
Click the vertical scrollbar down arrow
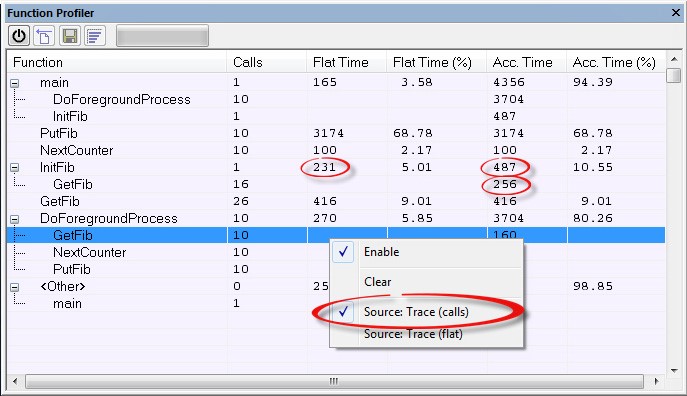pyautogui.click(x=674, y=371)
